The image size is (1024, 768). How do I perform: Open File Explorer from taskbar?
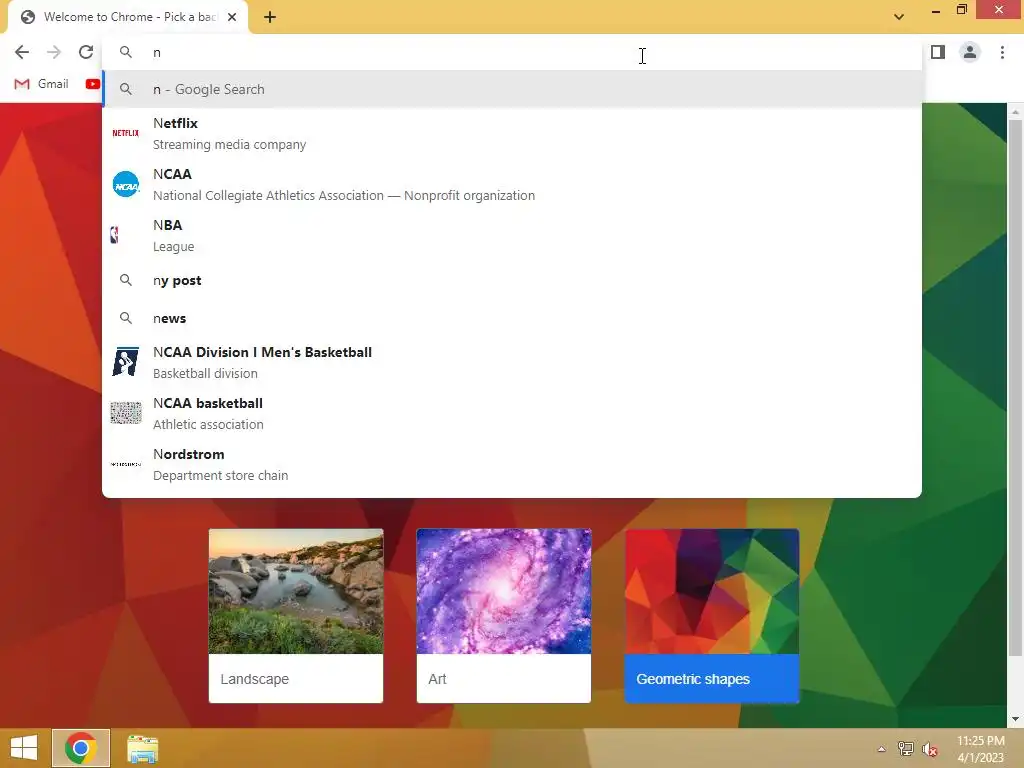(x=142, y=749)
